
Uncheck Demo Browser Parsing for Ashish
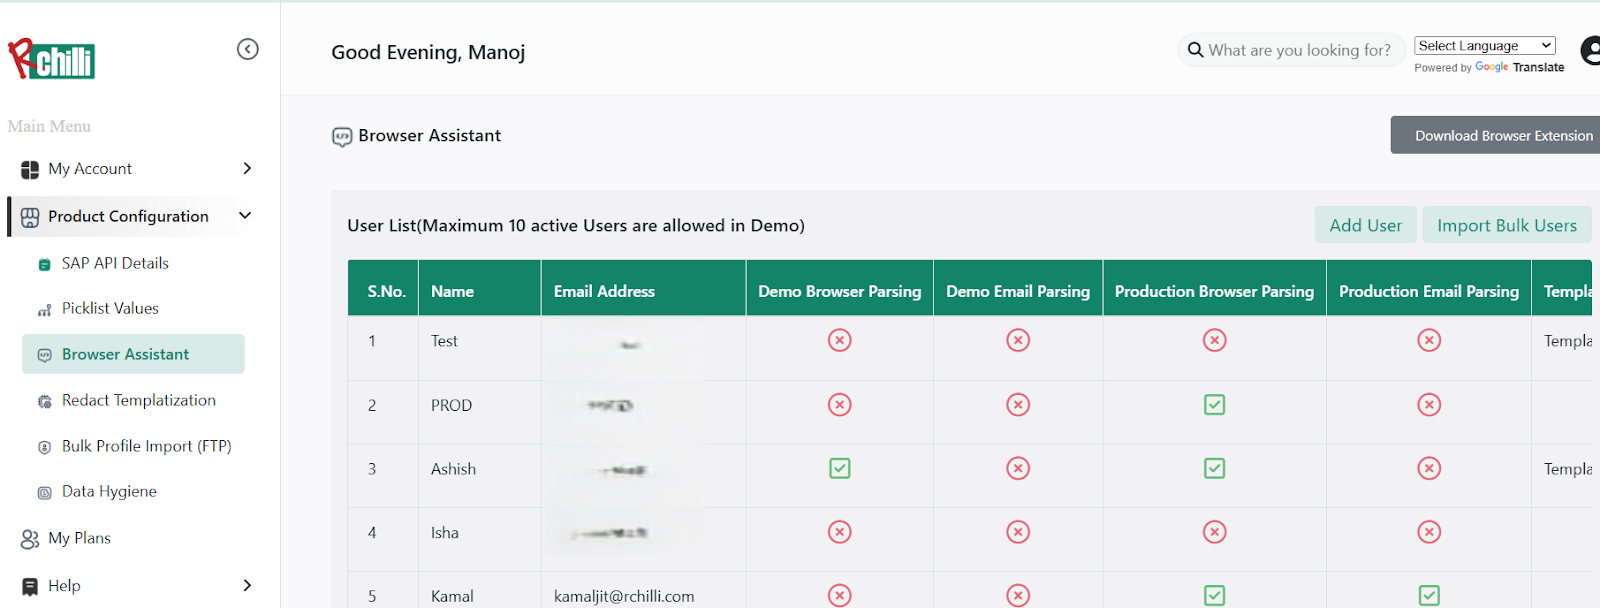[x=839, y=469]
